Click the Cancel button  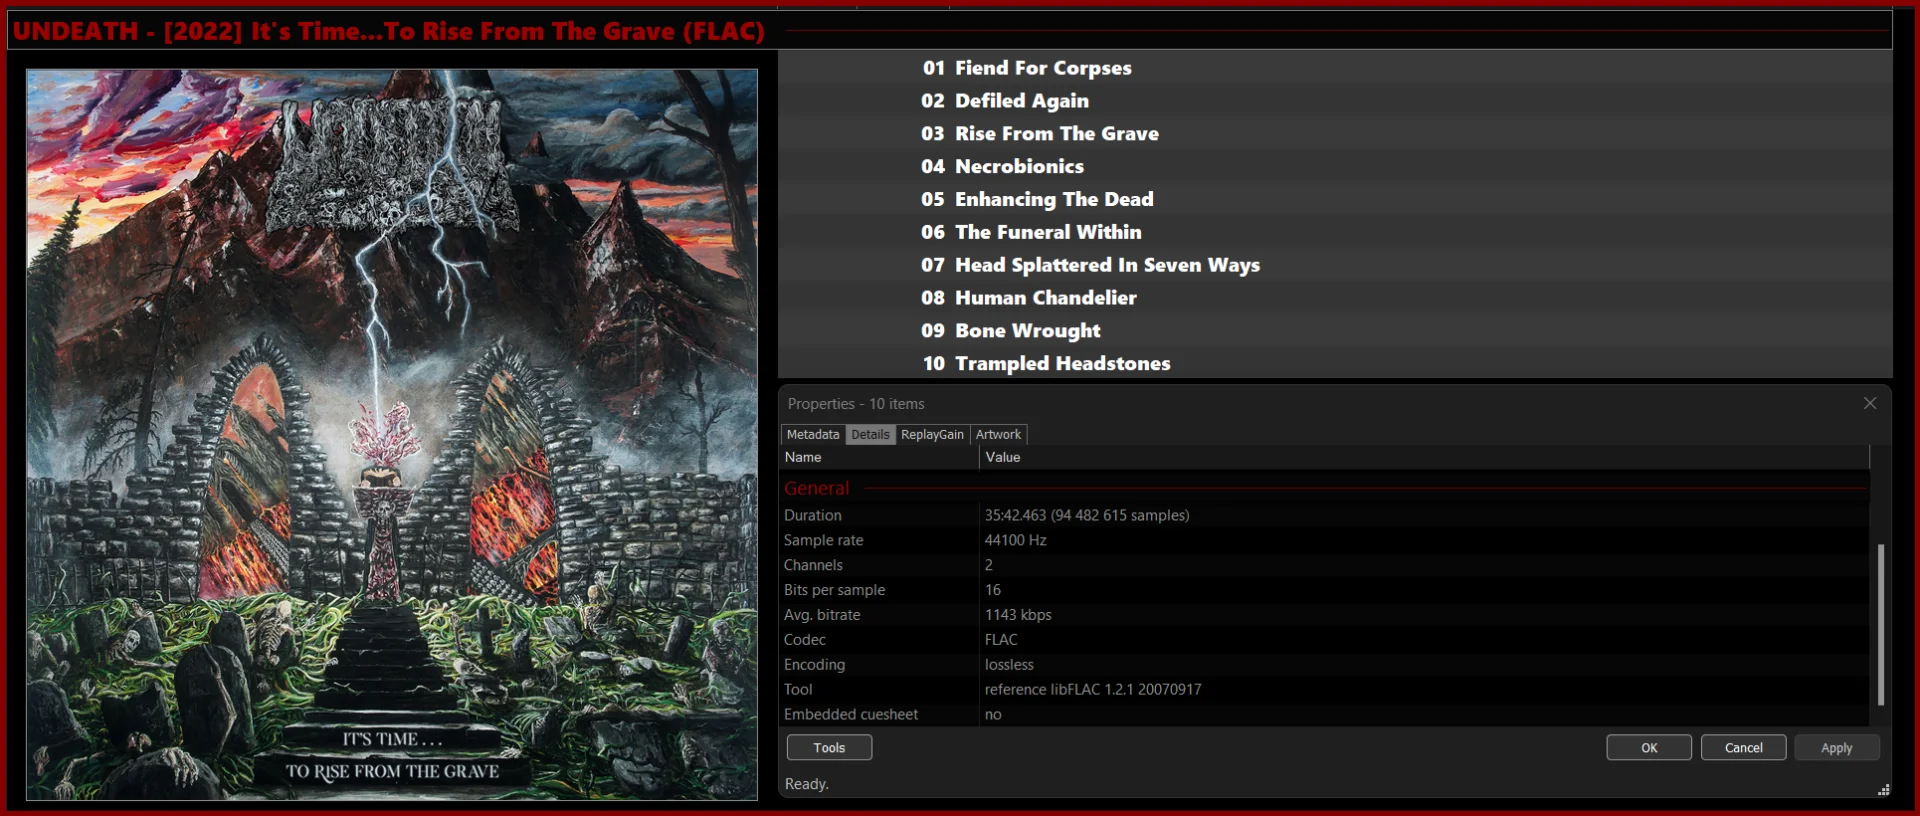1743,747
